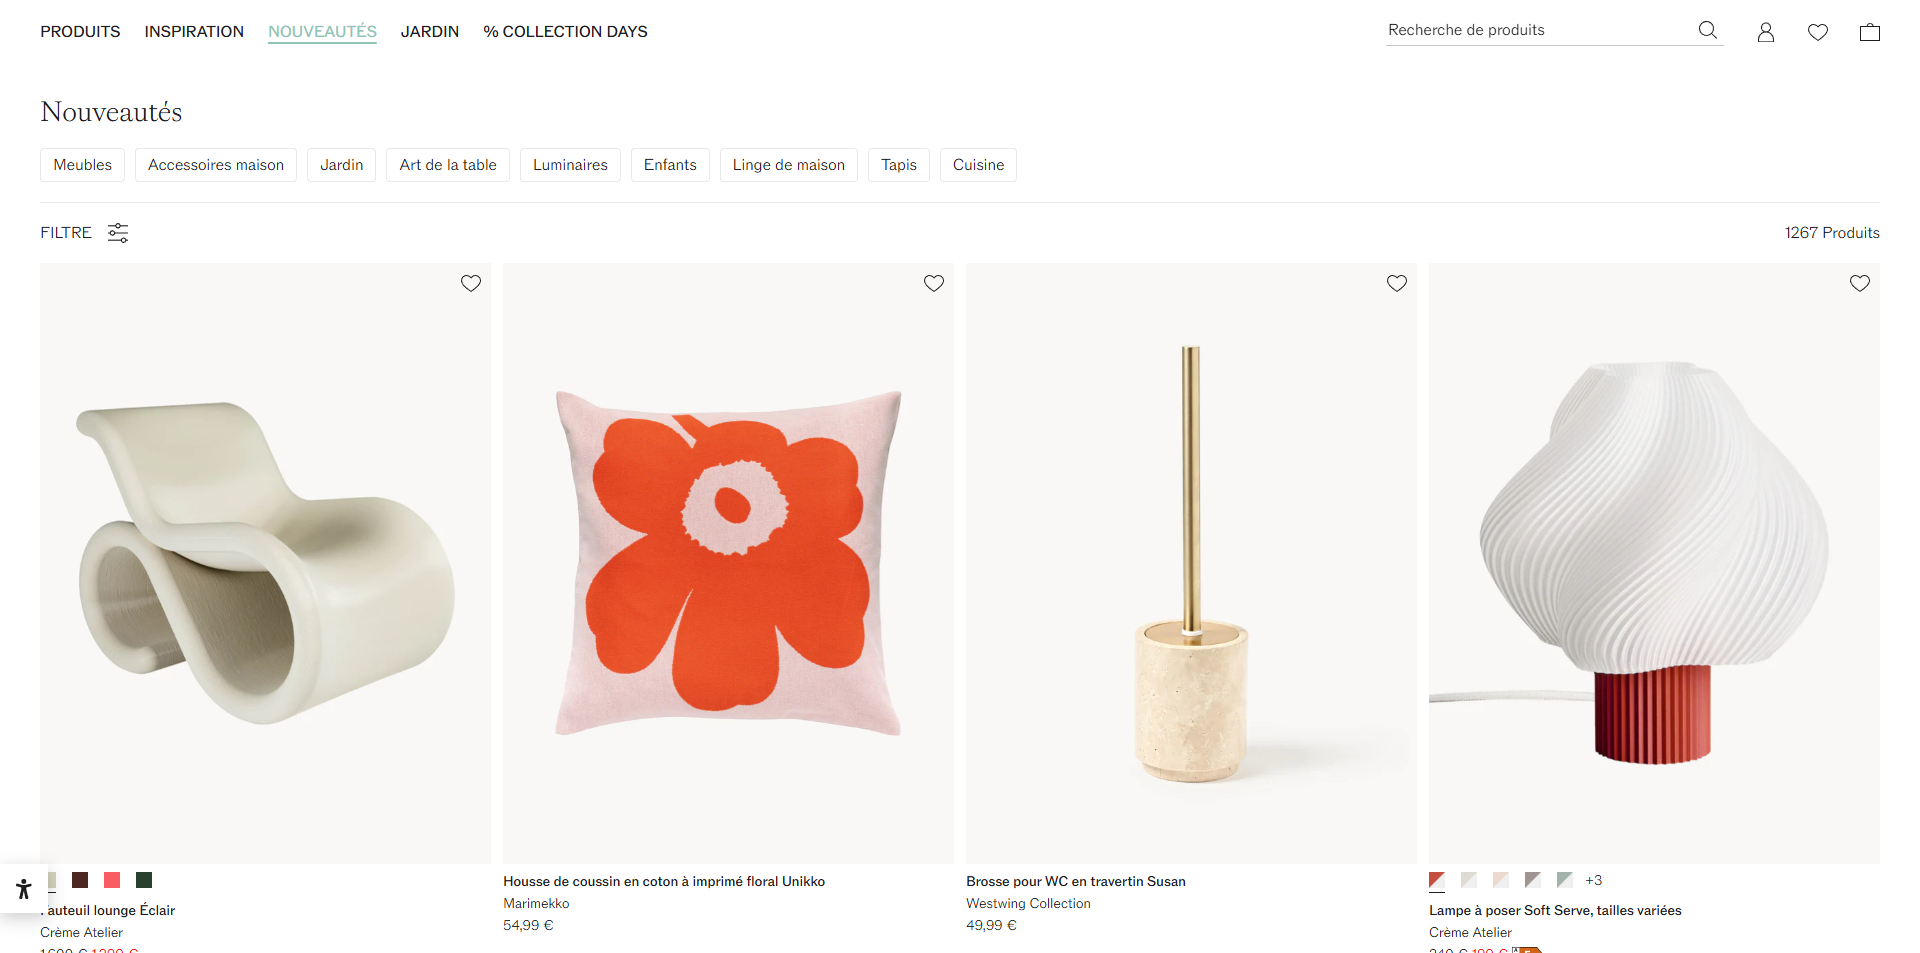Expand the +3 more lamp colors
Screen dimensions: 1920x953
tap(1593, 880)
